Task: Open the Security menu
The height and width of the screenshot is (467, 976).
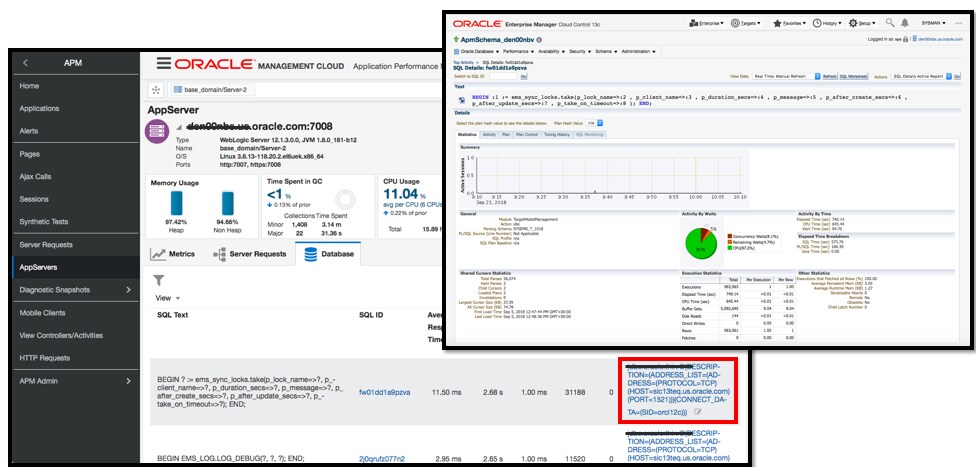Action: pos(580,51)
